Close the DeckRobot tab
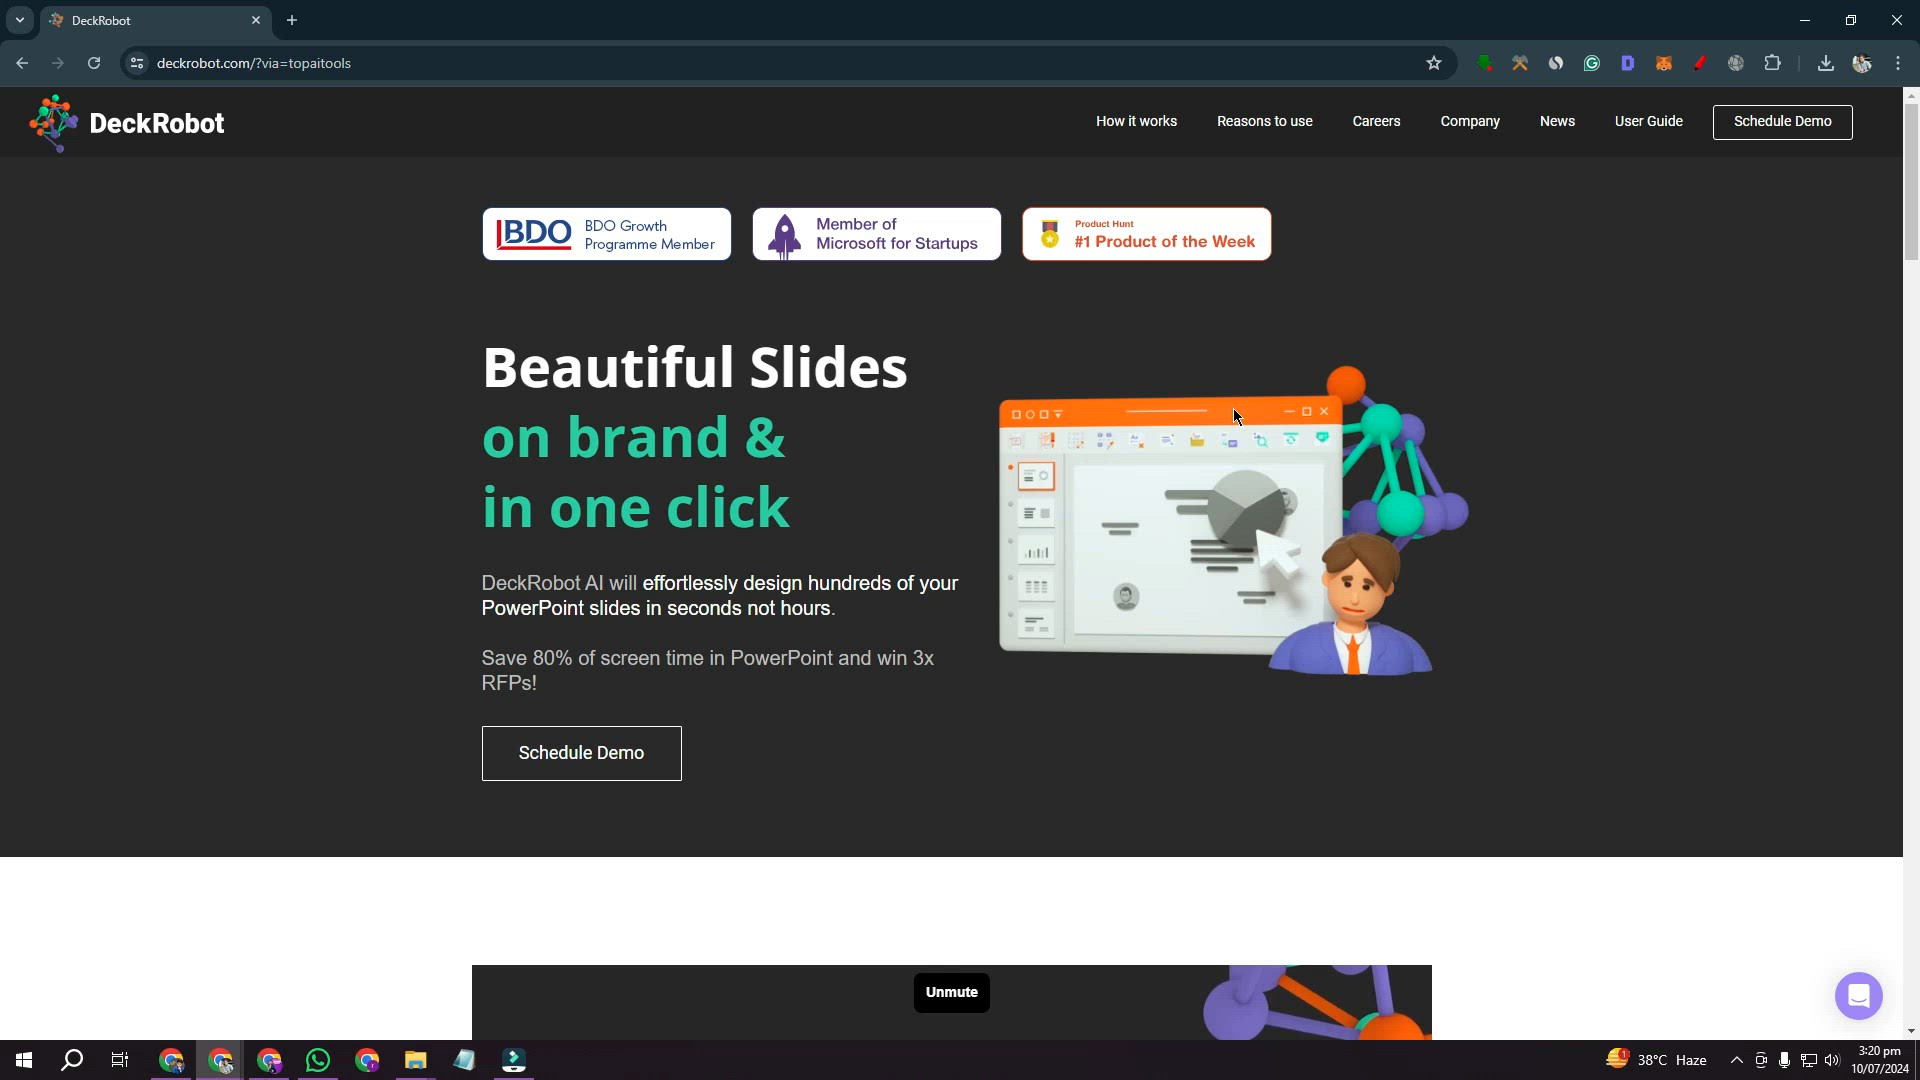 click(x=256, y=20)
